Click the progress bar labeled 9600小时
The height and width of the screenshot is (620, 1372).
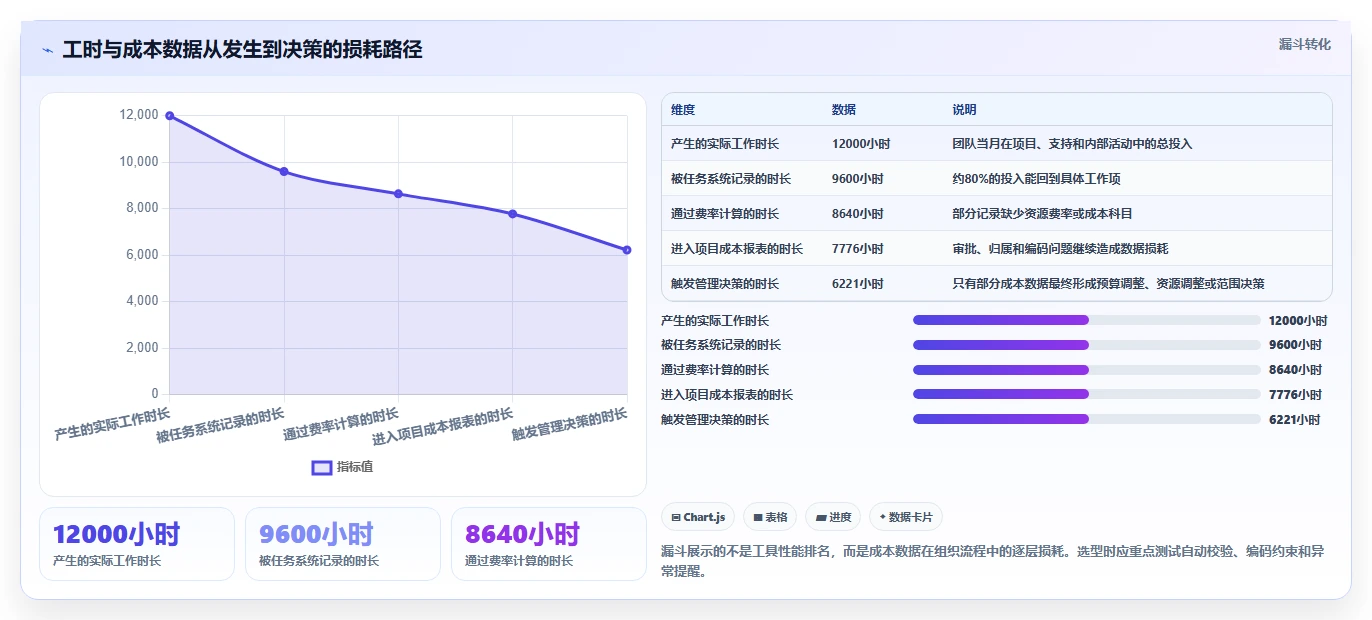(1087, 345)
